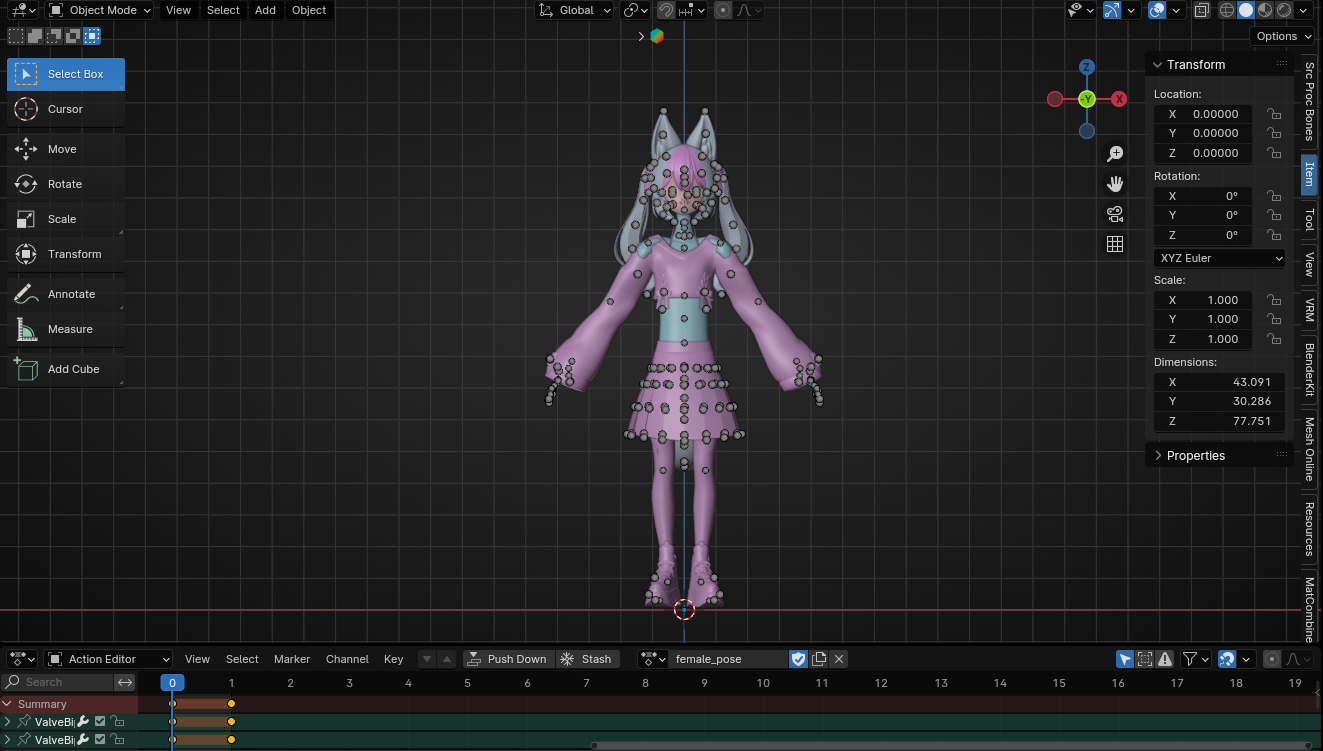This screenshot has width=1323, height=751.
Task: Toggle camera view with the camera icon
Action: click(1115, 214)
